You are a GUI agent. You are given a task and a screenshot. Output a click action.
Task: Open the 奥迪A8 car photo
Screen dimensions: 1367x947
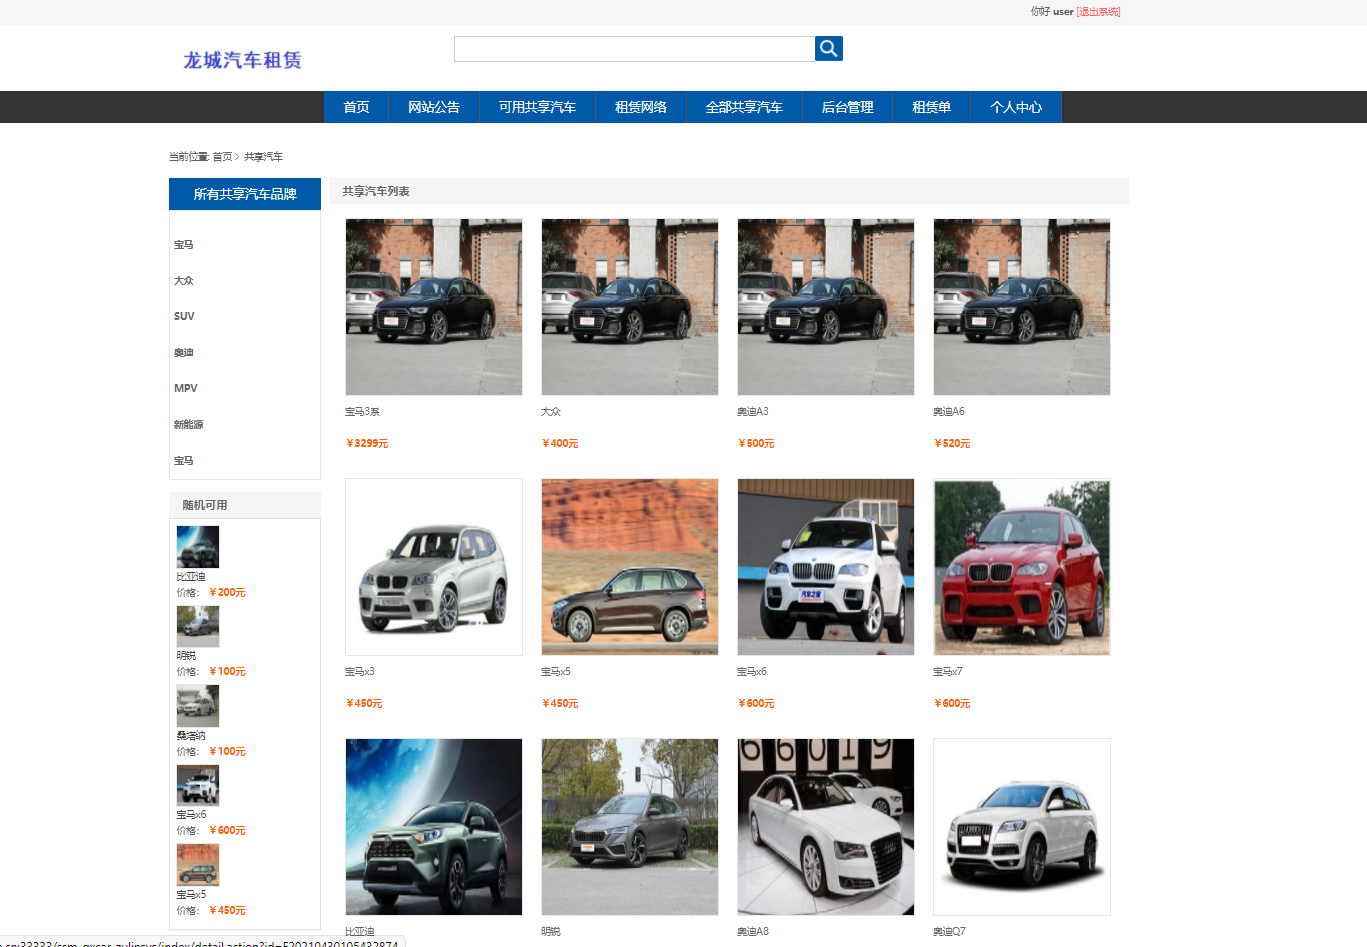point(826,827)
